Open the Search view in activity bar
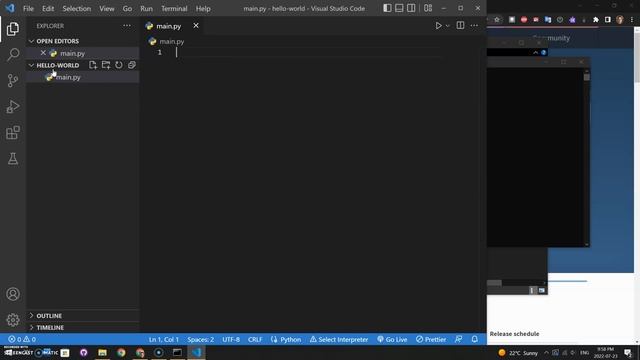640x360 pixels. pyautogui.click(x=13, y=54)
